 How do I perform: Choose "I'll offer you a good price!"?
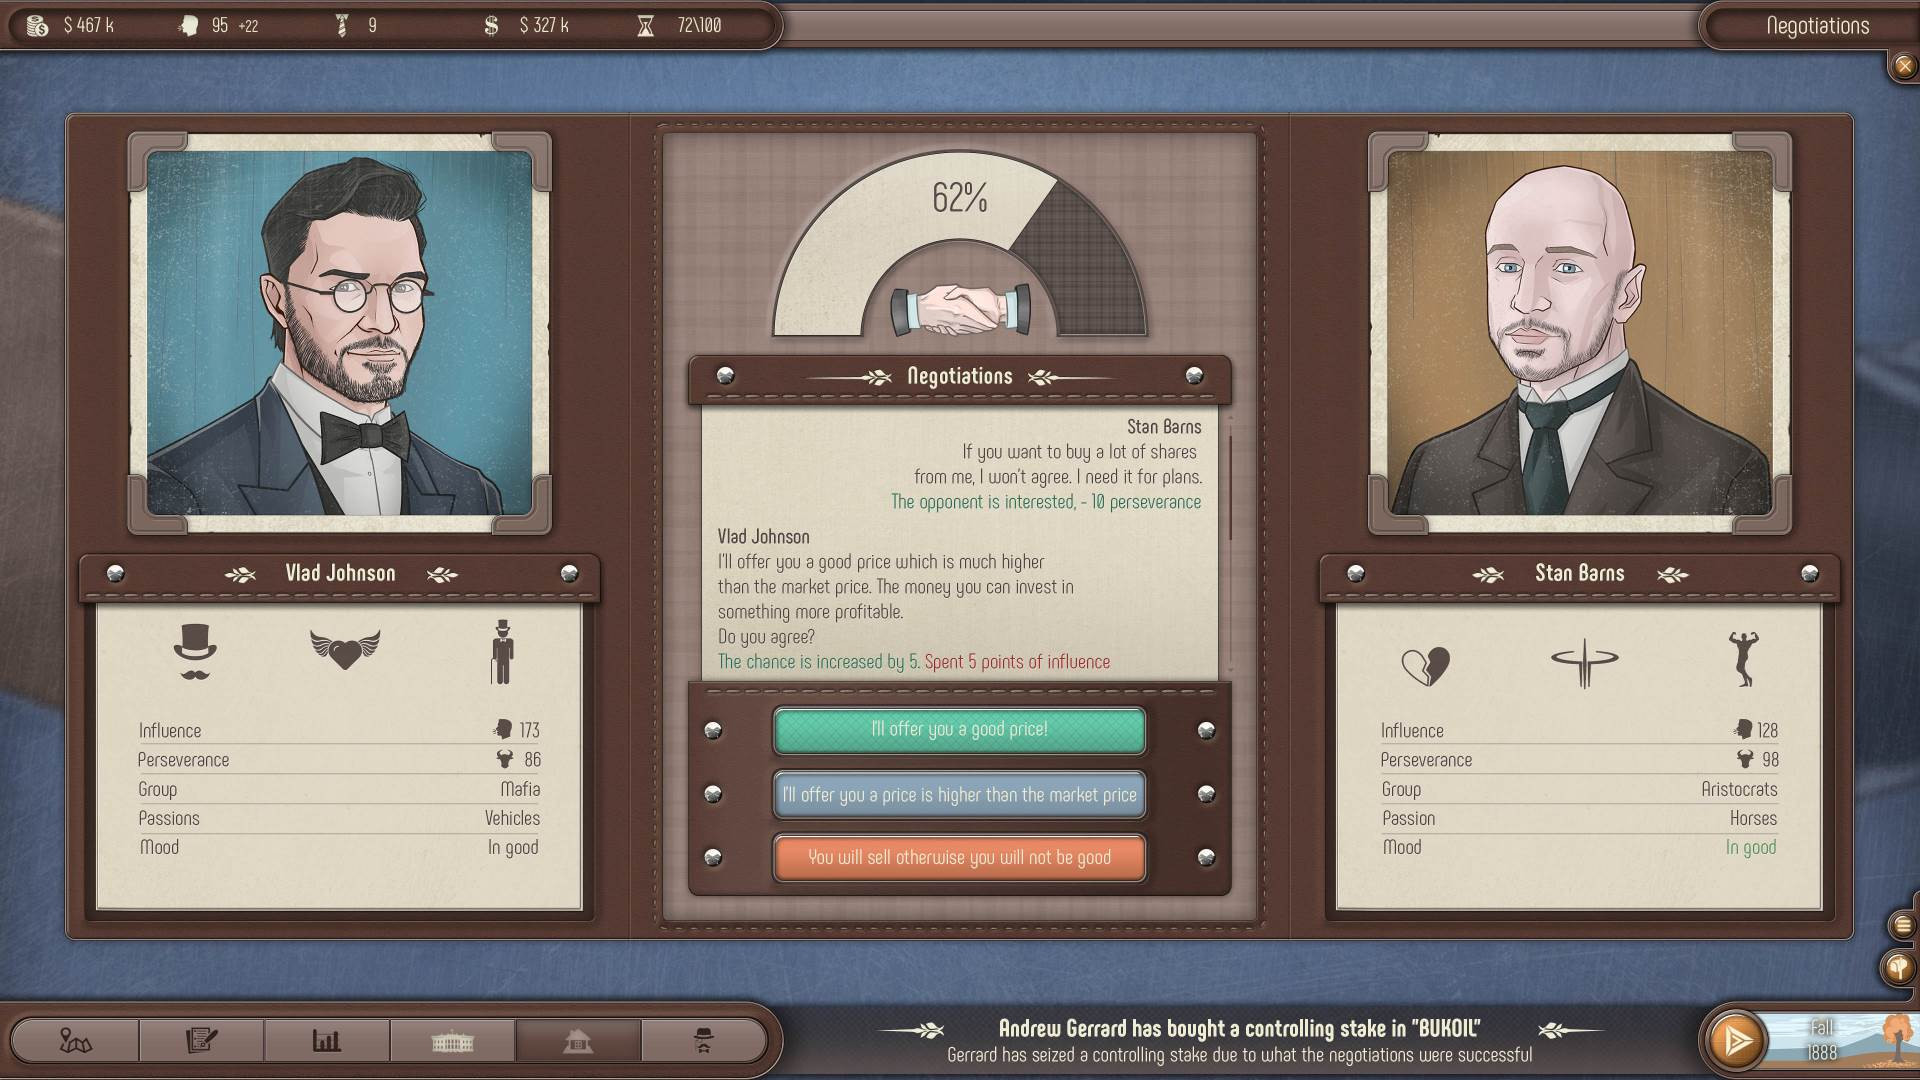pos(959,730)
